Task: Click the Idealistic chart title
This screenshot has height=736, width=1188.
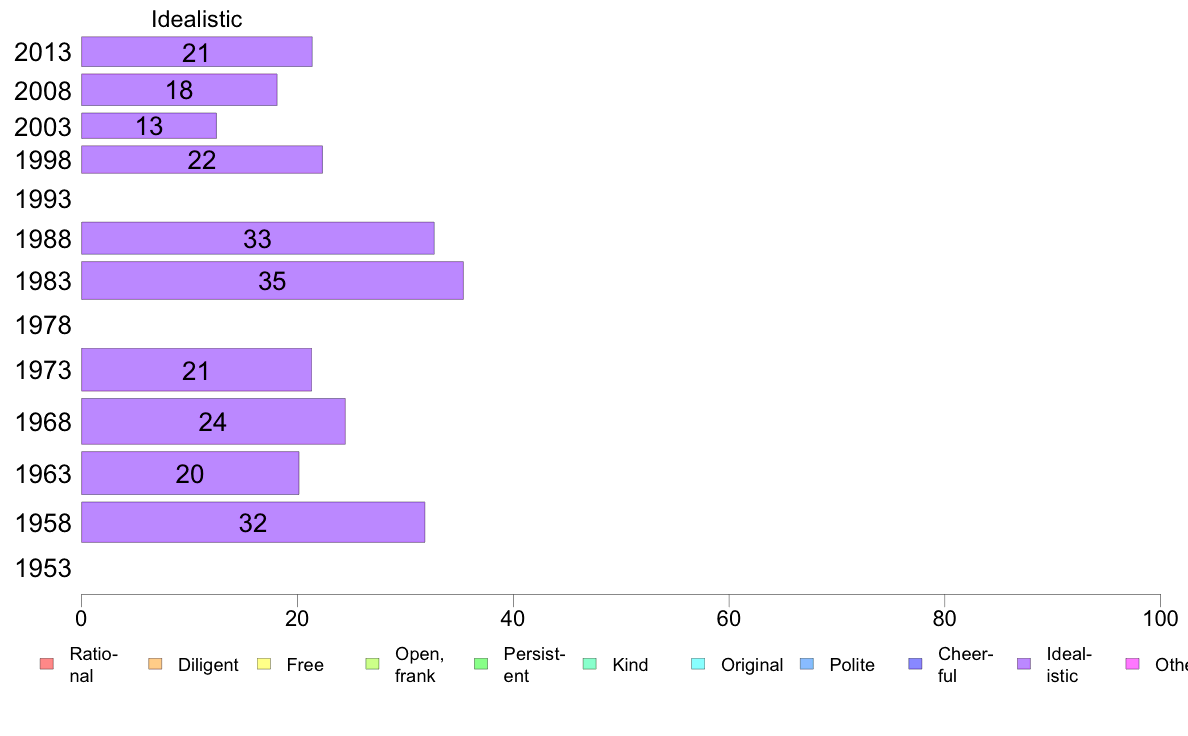Action: (197, 19)
